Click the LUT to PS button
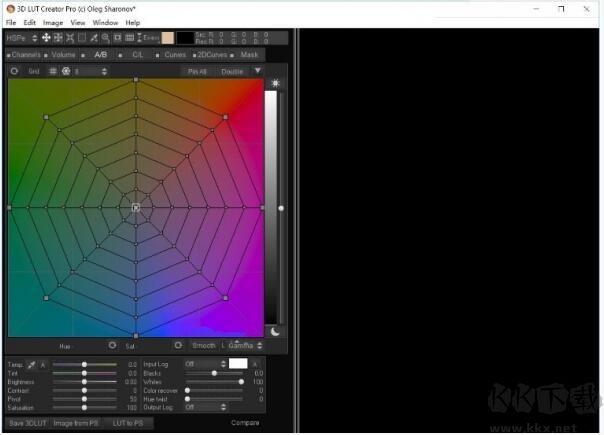Viewport: 604px width, 435px height. (126, 423)
